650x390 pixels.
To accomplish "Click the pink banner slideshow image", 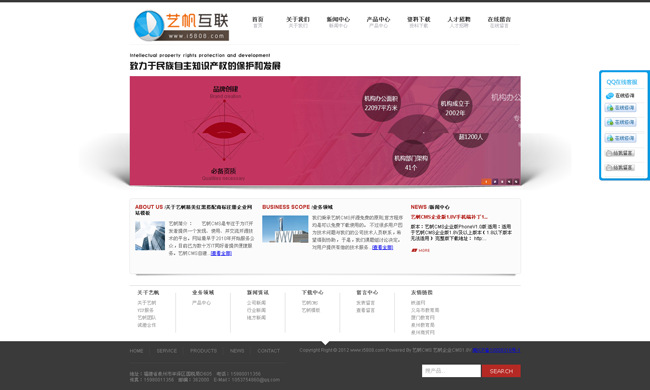I will [325, 131].
